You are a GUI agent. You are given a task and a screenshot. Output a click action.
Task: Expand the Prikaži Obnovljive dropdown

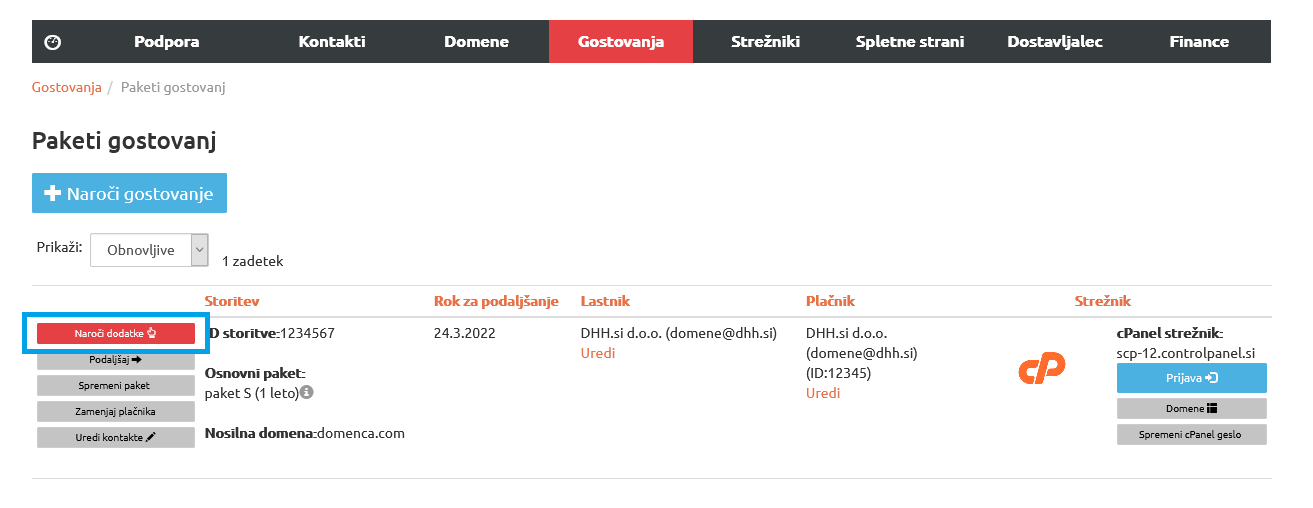pos(149,250)
